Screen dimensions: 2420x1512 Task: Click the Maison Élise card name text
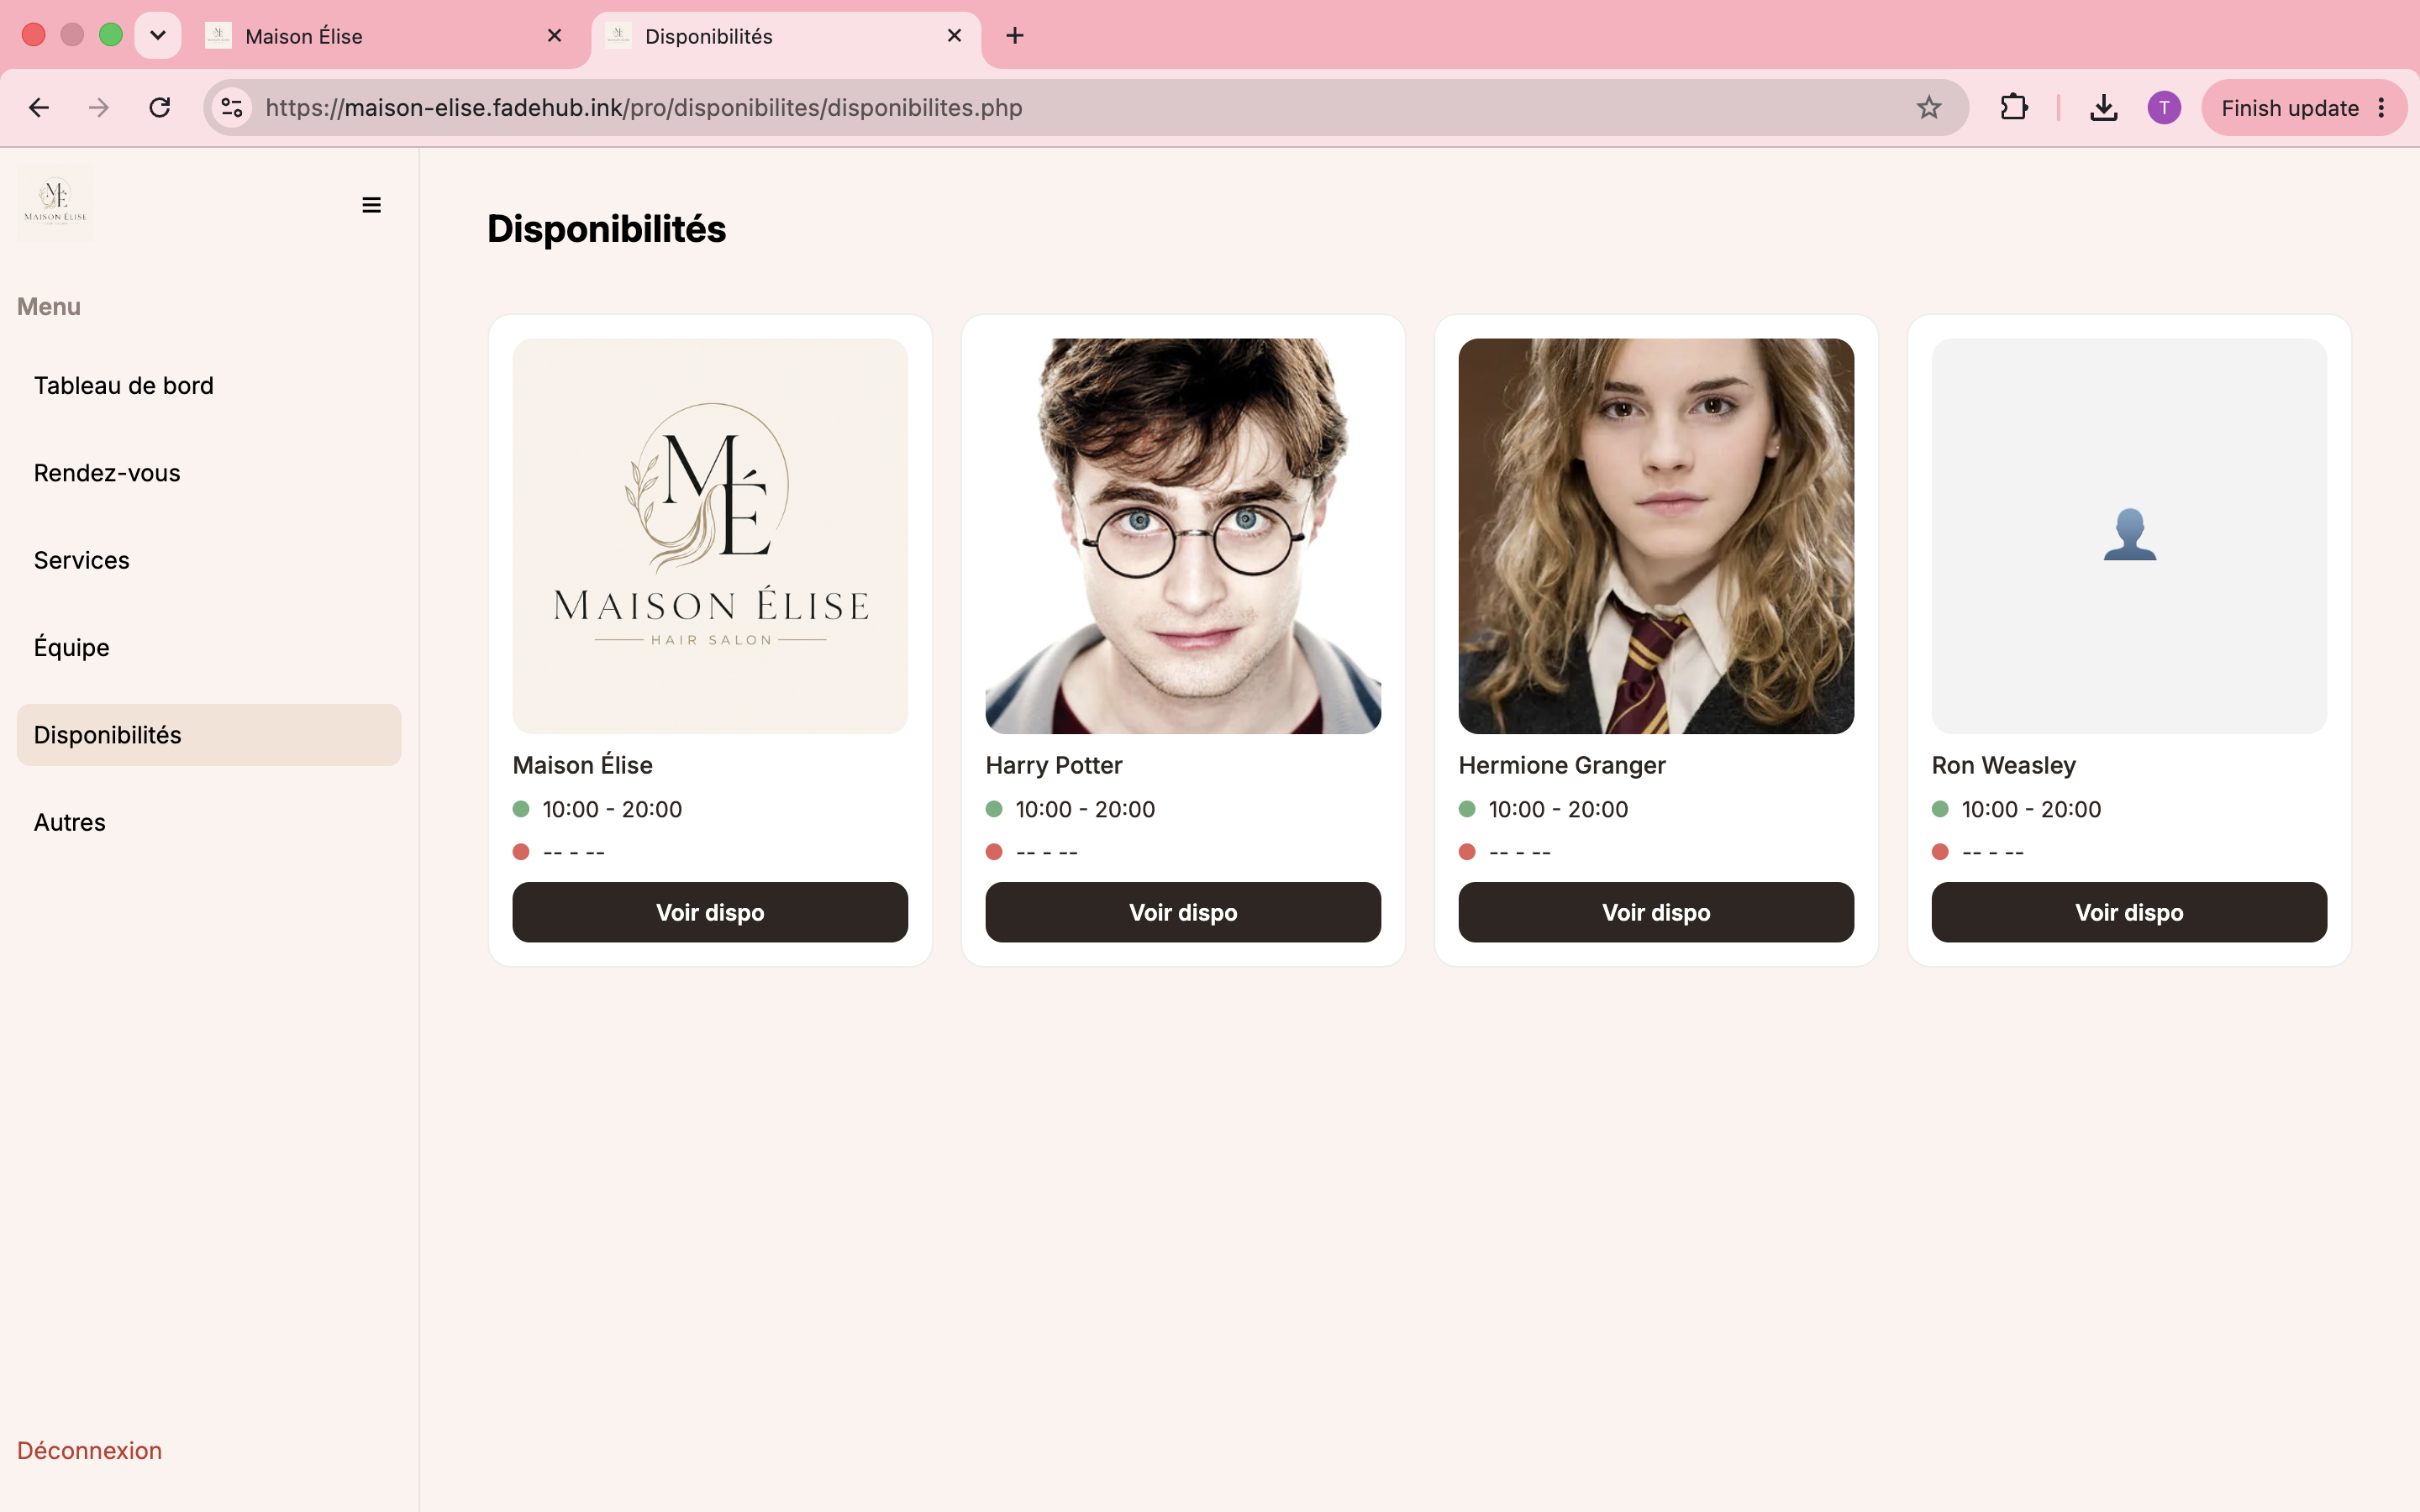click(x=583, y=765)
